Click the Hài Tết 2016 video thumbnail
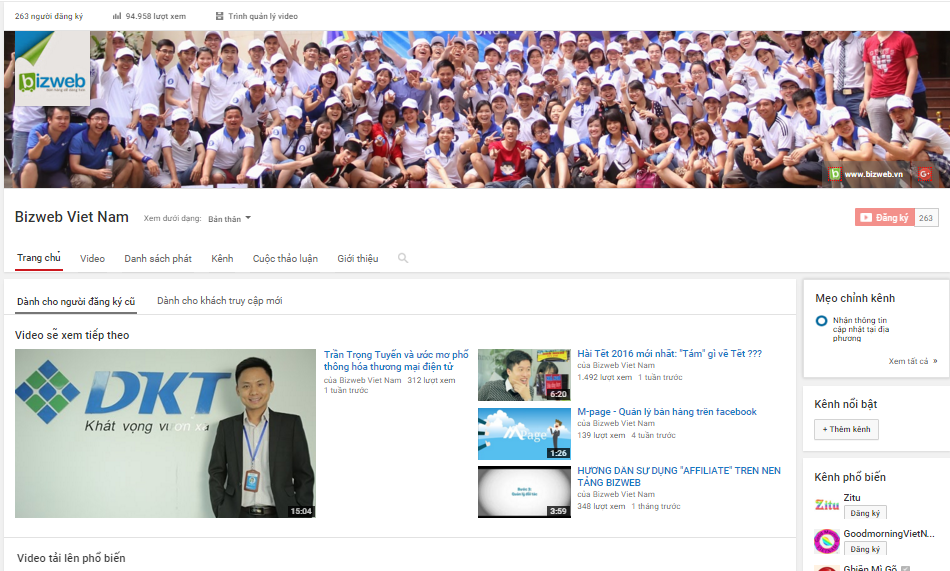This screenshot has height=571, width=950. tap(524, 375)
